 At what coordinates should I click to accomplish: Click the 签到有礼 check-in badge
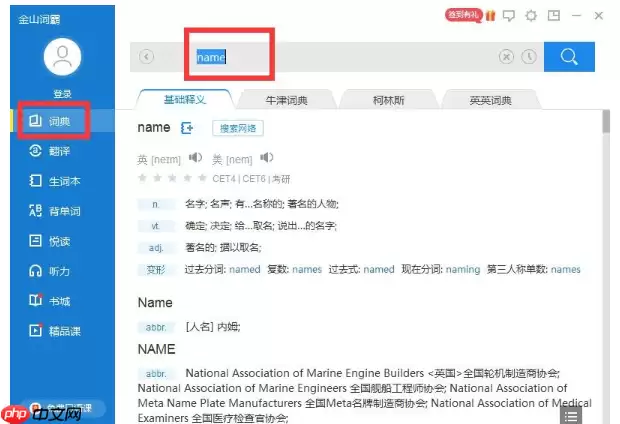point(463,15)
